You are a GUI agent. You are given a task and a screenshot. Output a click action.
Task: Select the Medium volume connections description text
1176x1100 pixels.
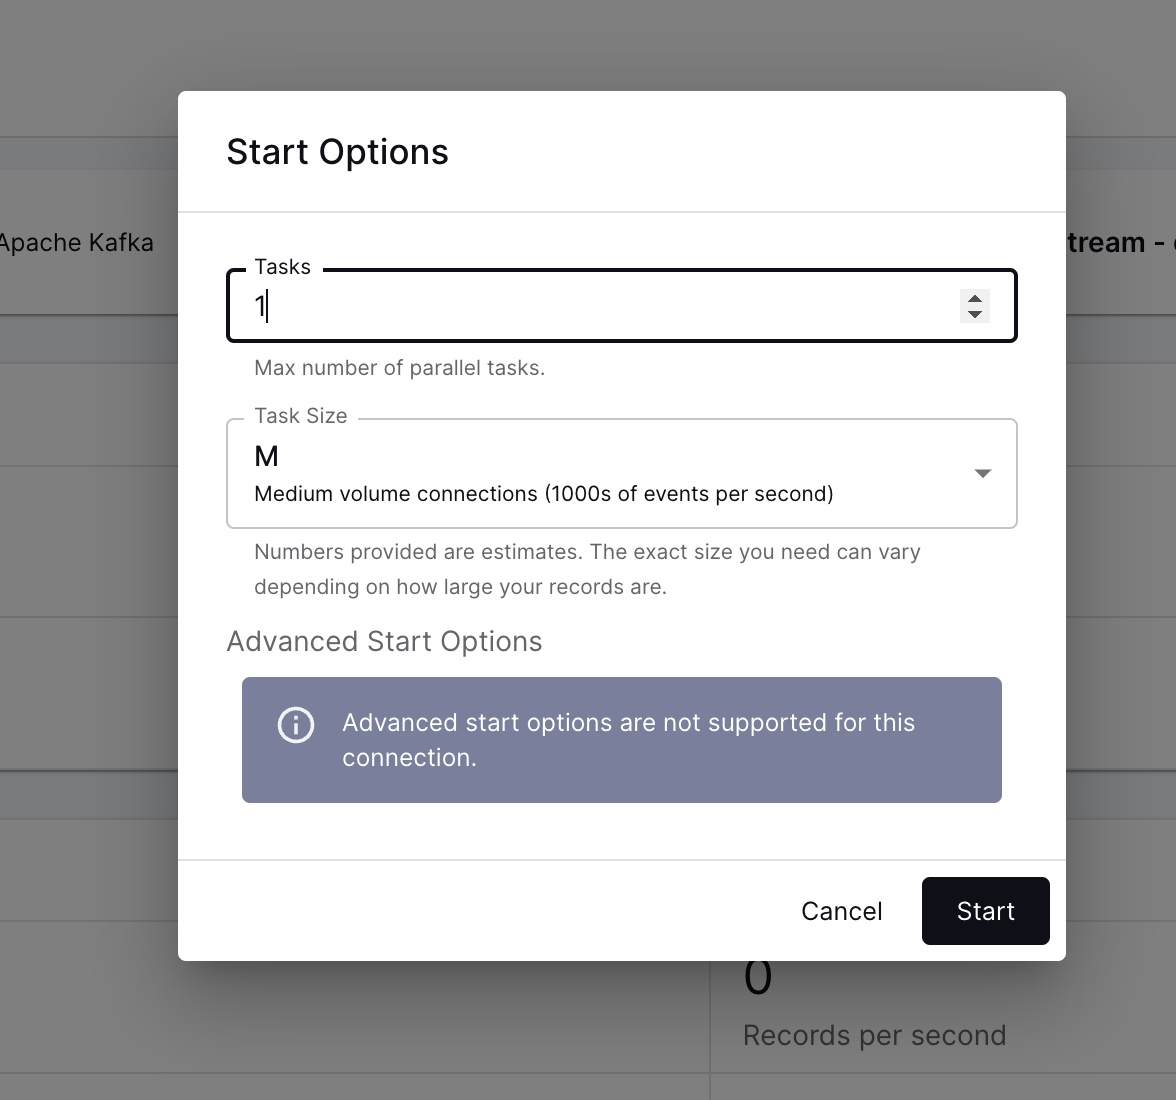543,494
